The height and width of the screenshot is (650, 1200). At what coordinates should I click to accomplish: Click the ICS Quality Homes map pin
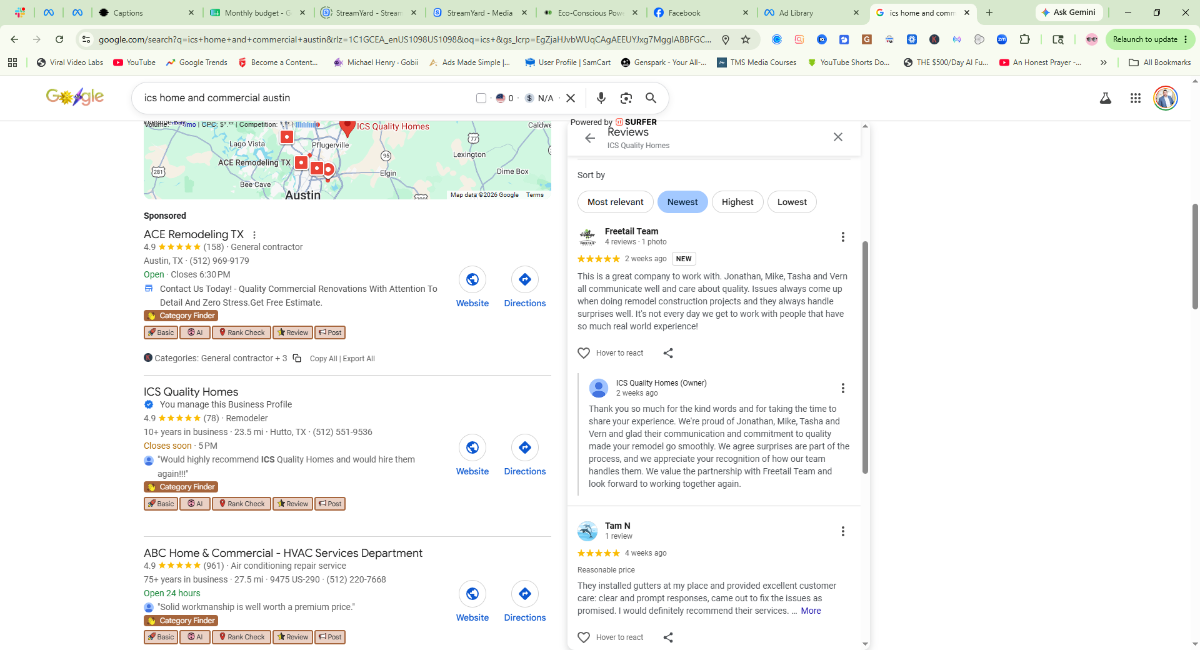tap(347, 128)
